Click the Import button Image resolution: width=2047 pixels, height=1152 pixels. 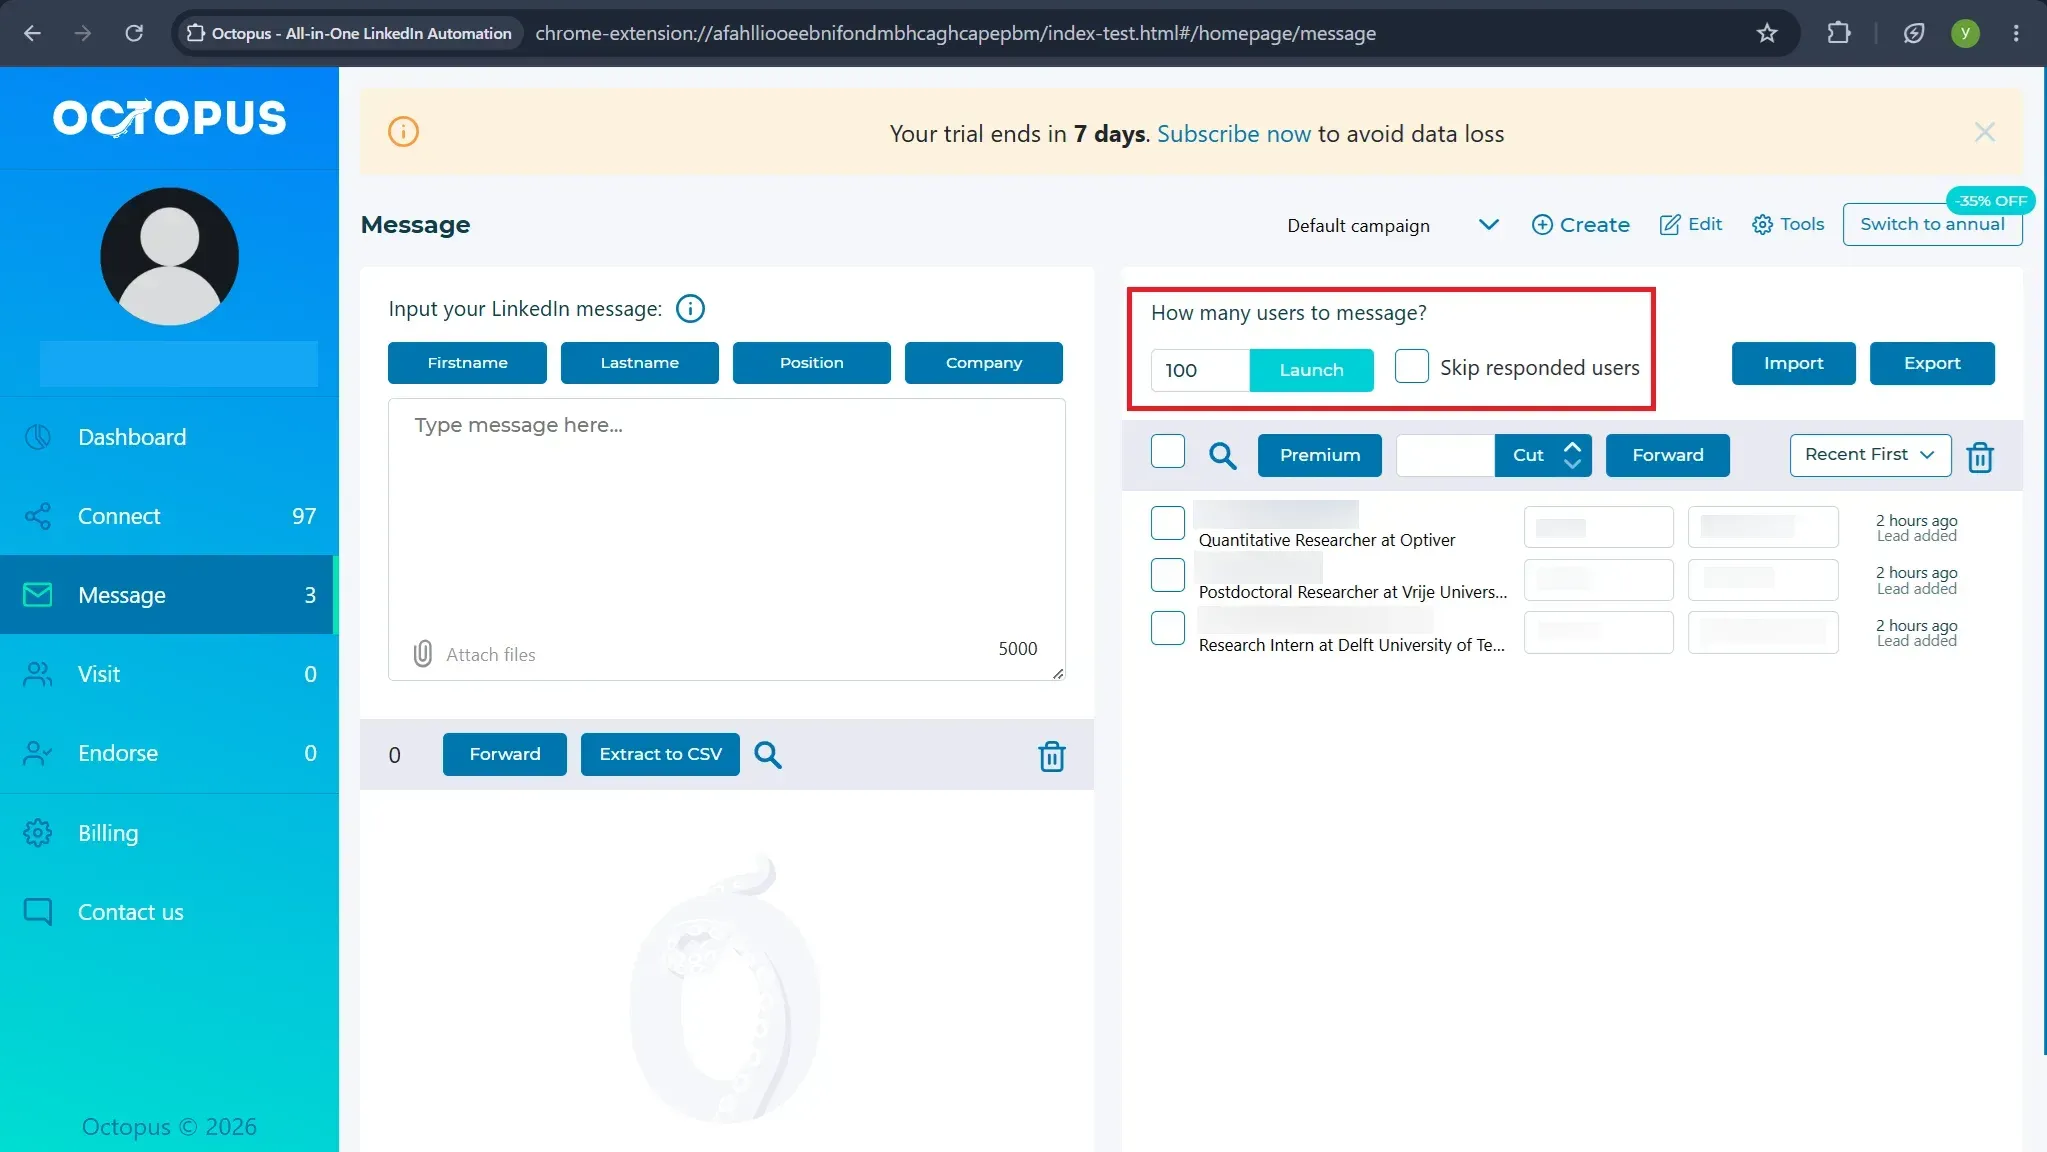pos(1793,363)
